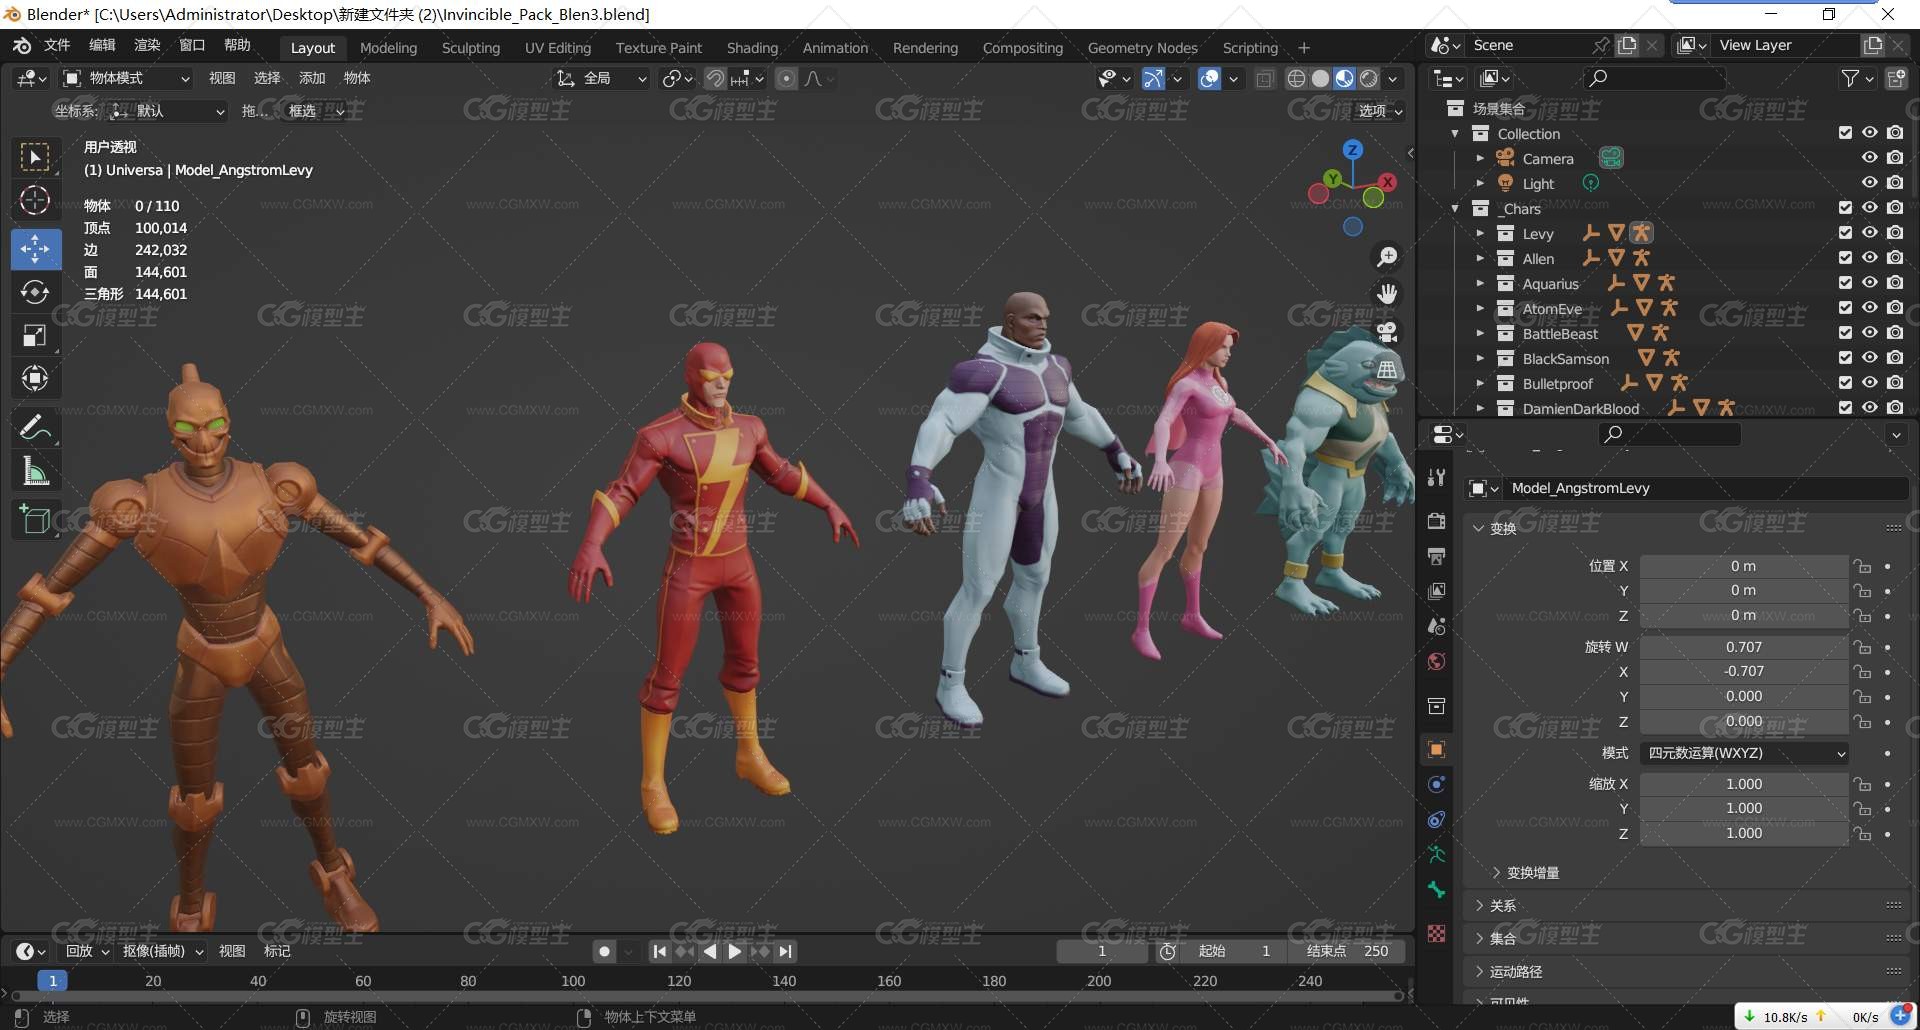Select the Rotate tool
Image resolution: width=1920 pixels, height=1030 pixels.
(35, 292)
